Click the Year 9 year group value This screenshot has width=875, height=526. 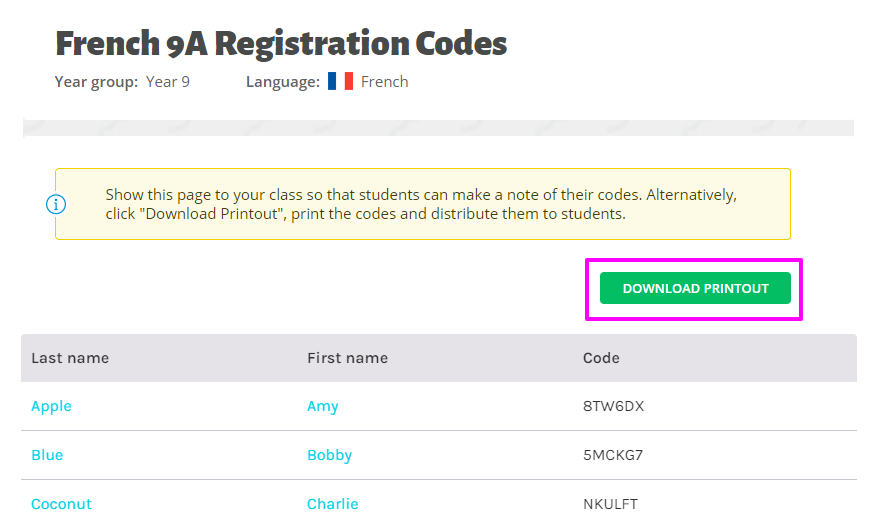pos(168,82)
